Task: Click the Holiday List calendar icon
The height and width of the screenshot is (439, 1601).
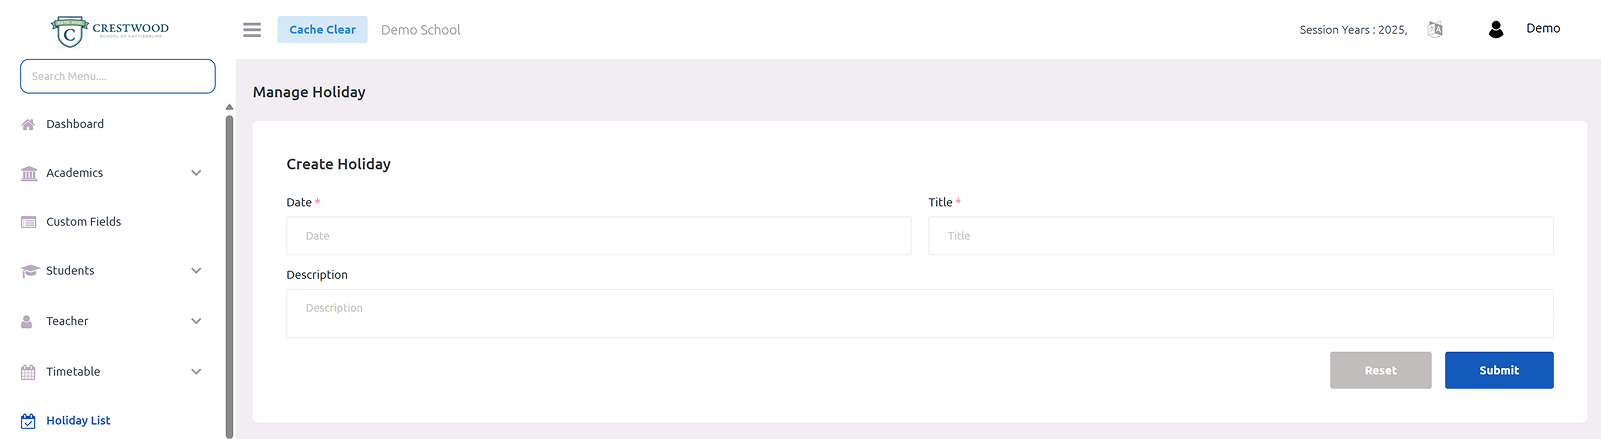Action: pyautogui.click(x=28, y=421)
